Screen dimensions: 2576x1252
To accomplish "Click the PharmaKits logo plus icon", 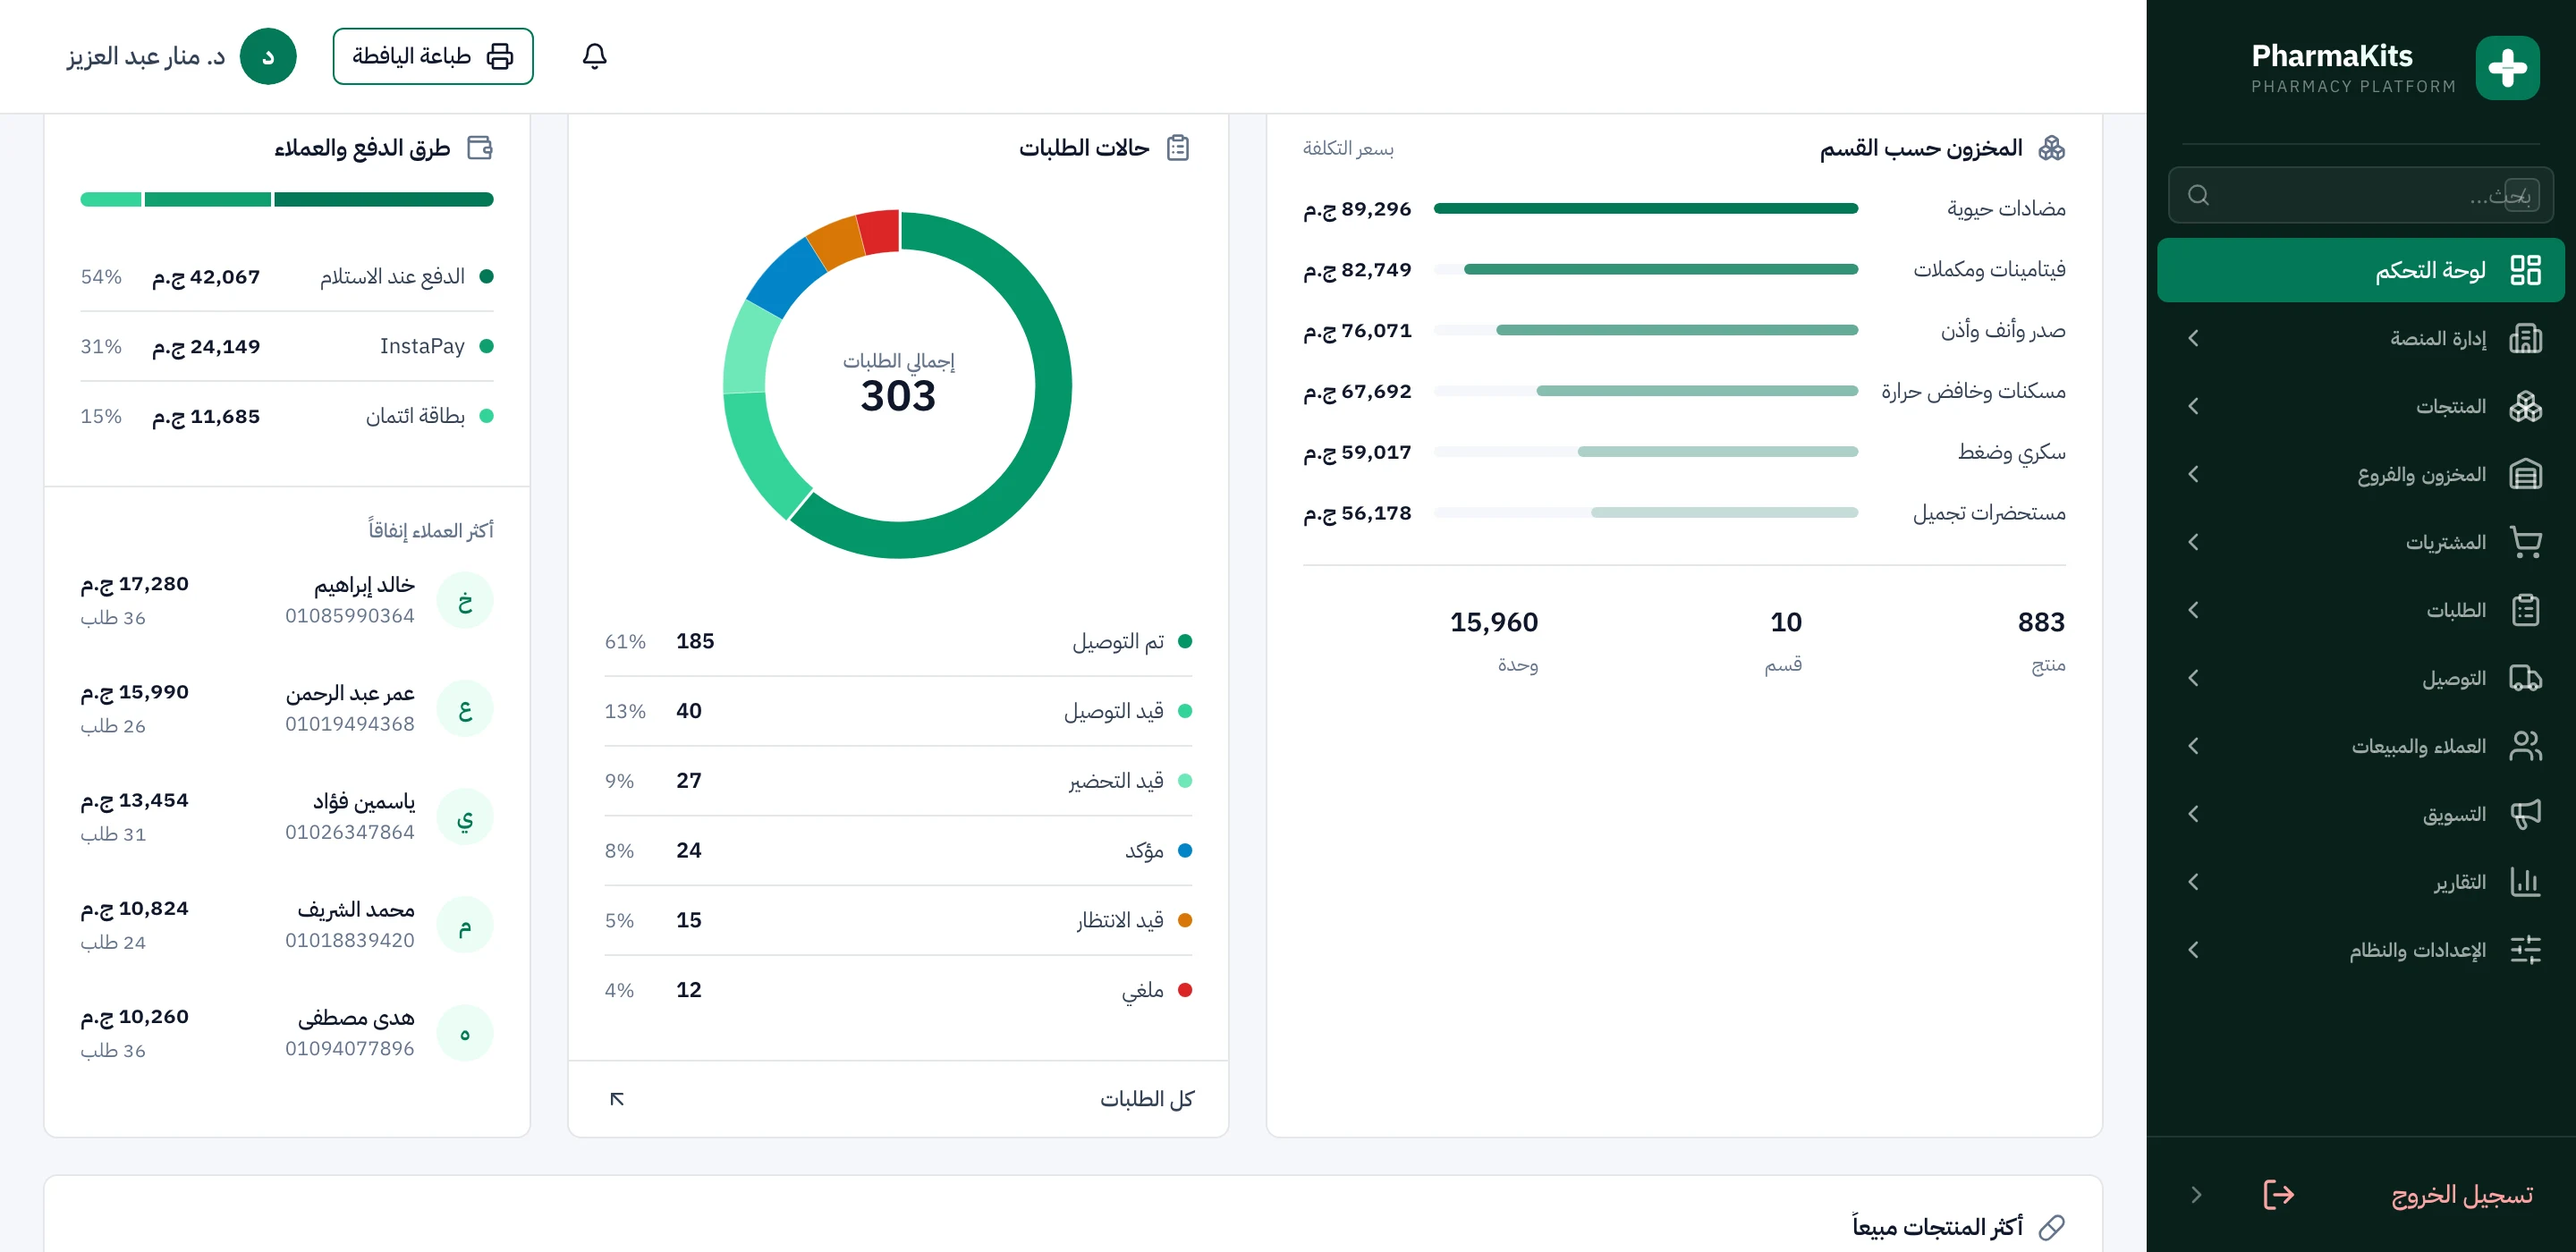I will click(2507, 68).
